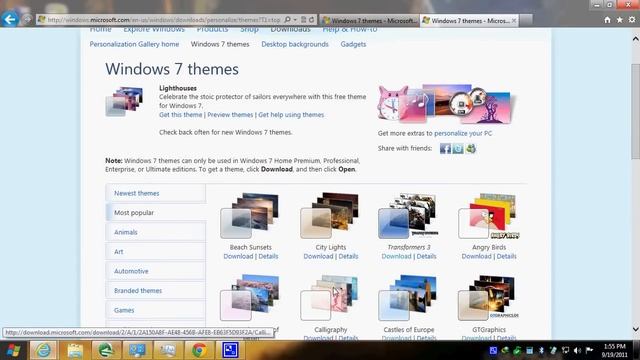Image resolution: width=640 pixels, height=360 pixels.
Task: Click the personalize your PC link
Action: click(x=463, y=133)
